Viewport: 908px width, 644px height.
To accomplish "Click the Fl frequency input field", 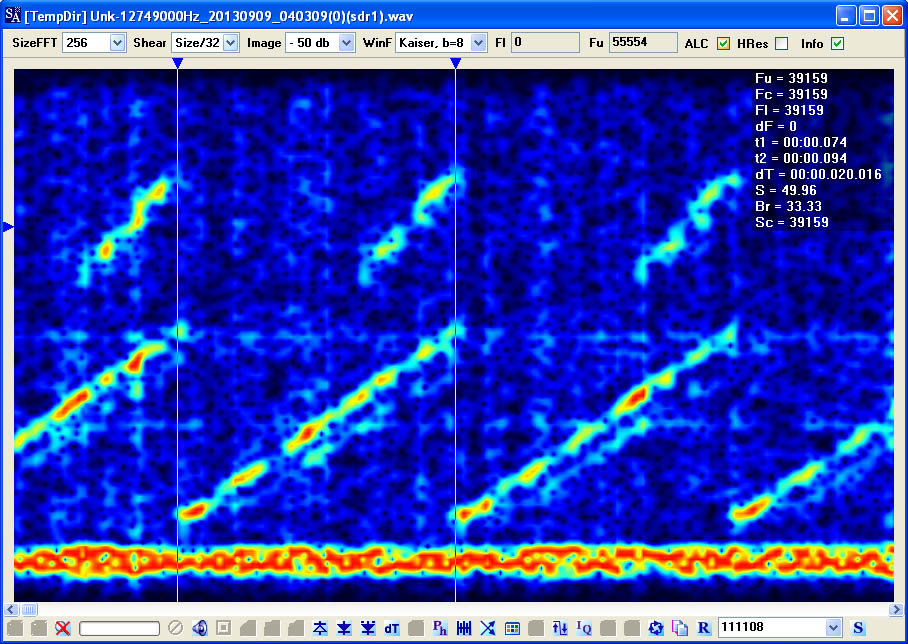I will point(545,42).
